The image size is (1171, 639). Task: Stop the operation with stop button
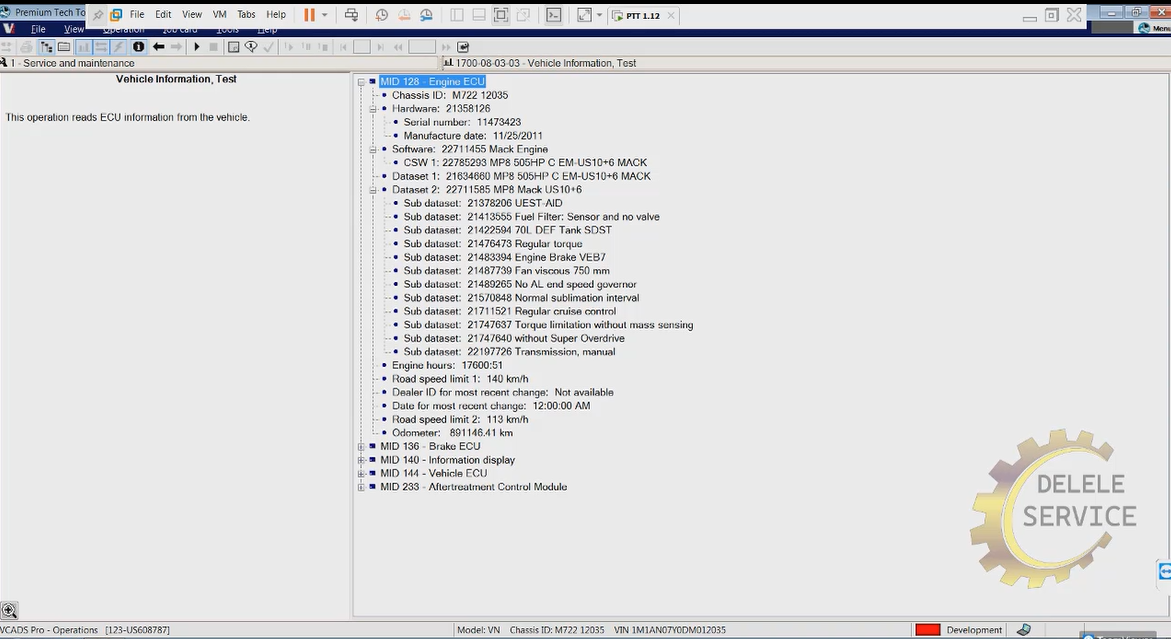(x=214, y=47)
